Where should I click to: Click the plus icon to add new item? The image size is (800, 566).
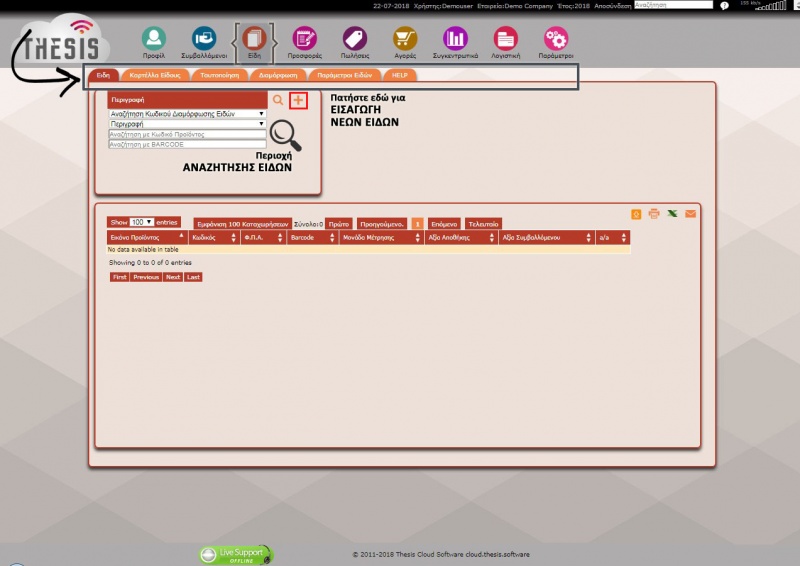298,101
